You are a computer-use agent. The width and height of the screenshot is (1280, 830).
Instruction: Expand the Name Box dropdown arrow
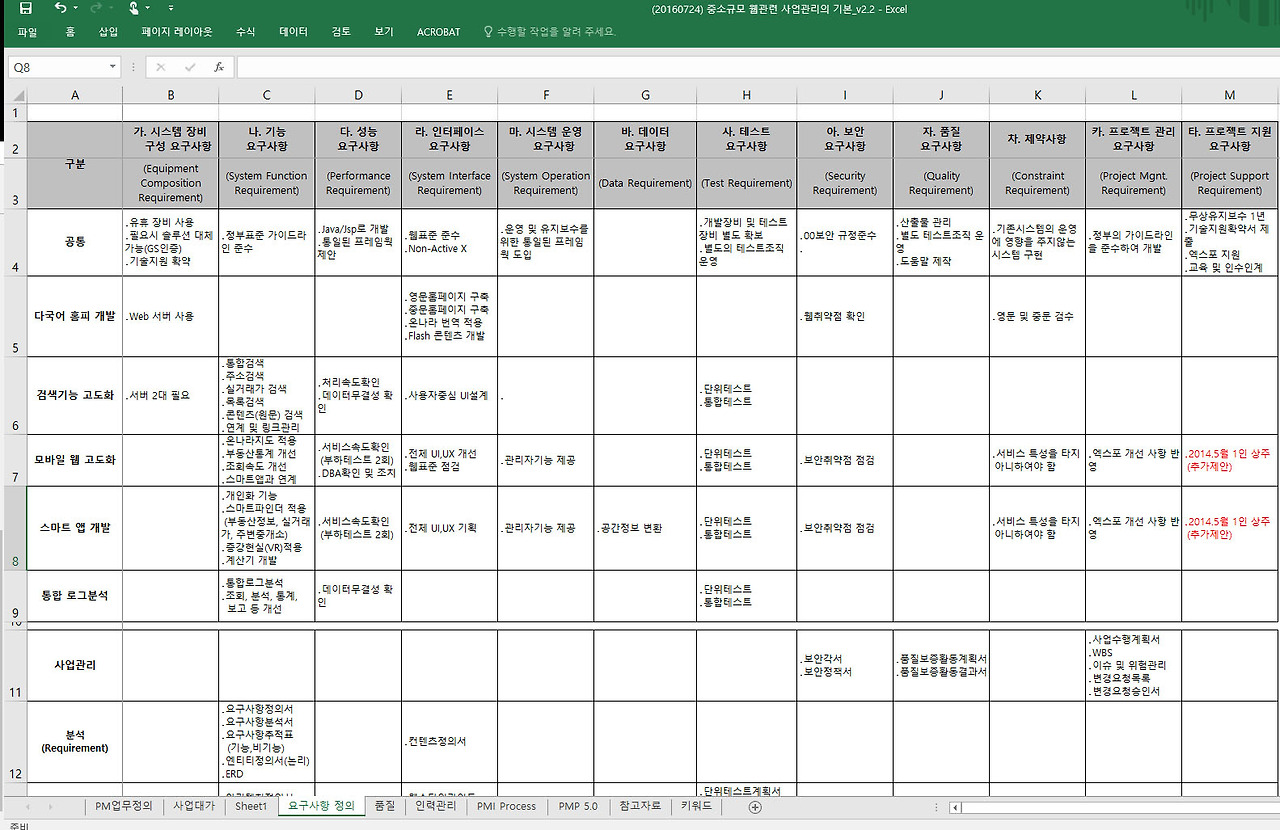point(113,67)
